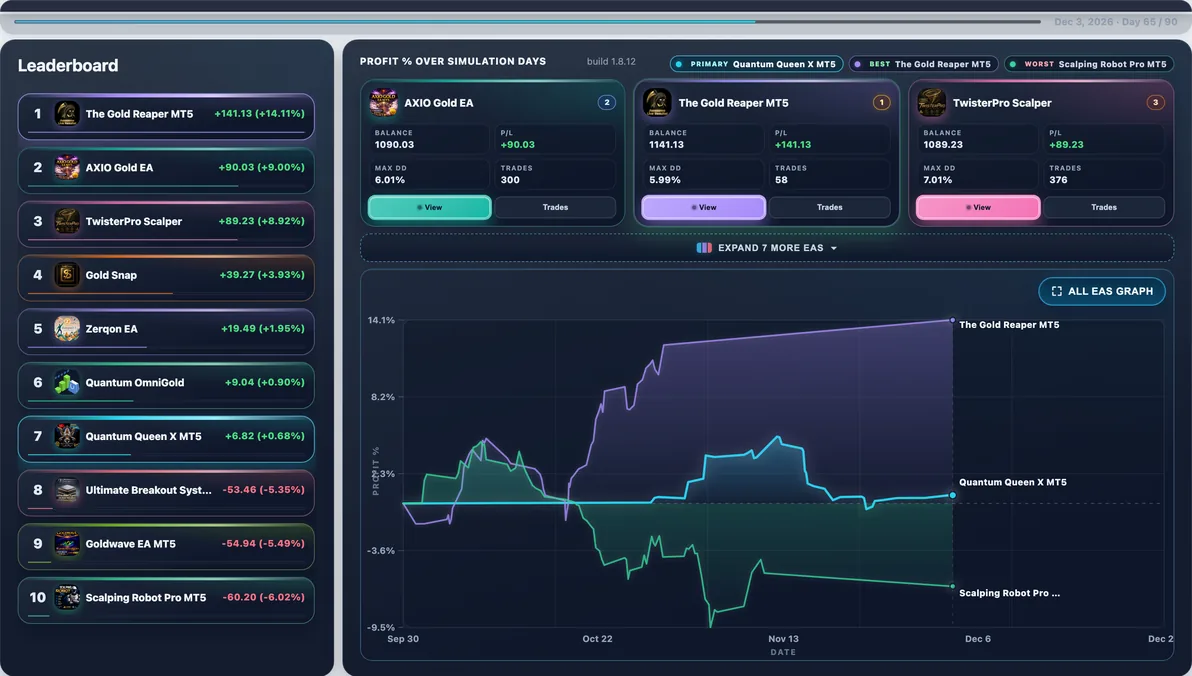Click Quantum Queen X MT5 chart line label
This screenshot has height=676, width=1192.
pyautogui.click(x=1013, y=482)
